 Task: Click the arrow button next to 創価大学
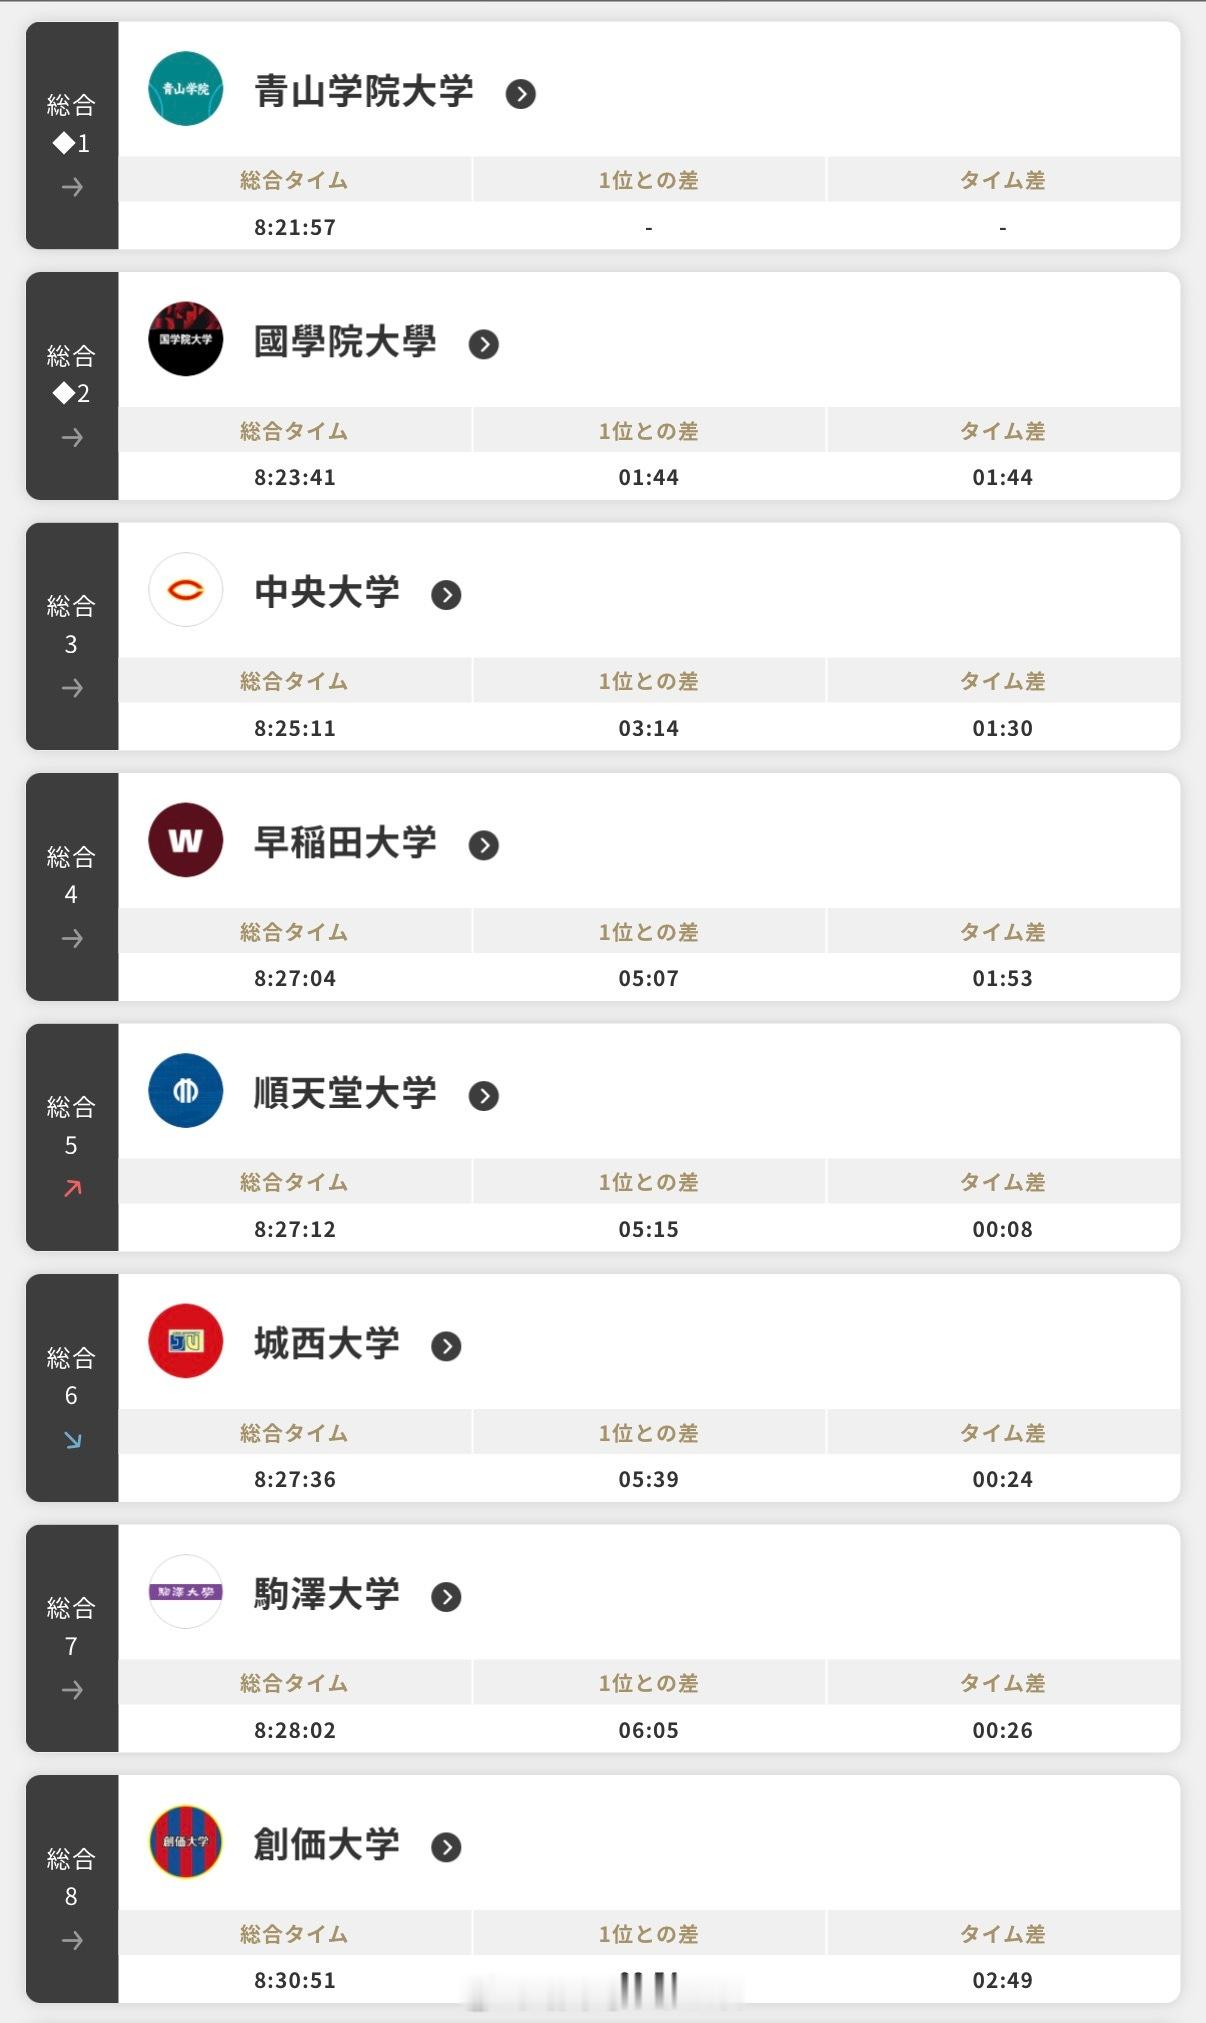446,1847
